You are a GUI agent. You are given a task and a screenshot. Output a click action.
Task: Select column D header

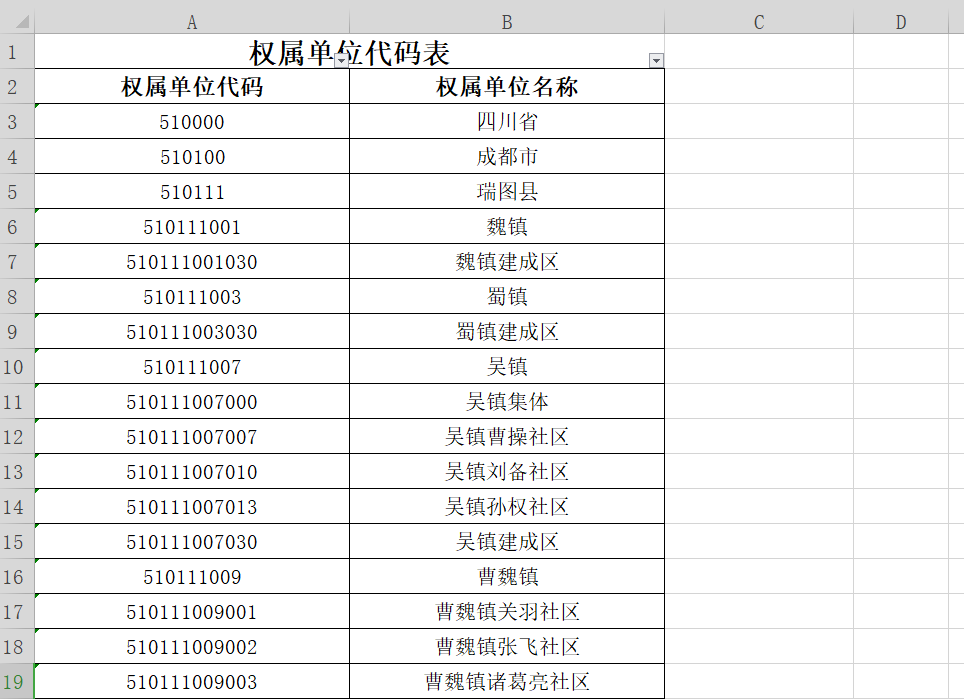click(x=900, y=22)
